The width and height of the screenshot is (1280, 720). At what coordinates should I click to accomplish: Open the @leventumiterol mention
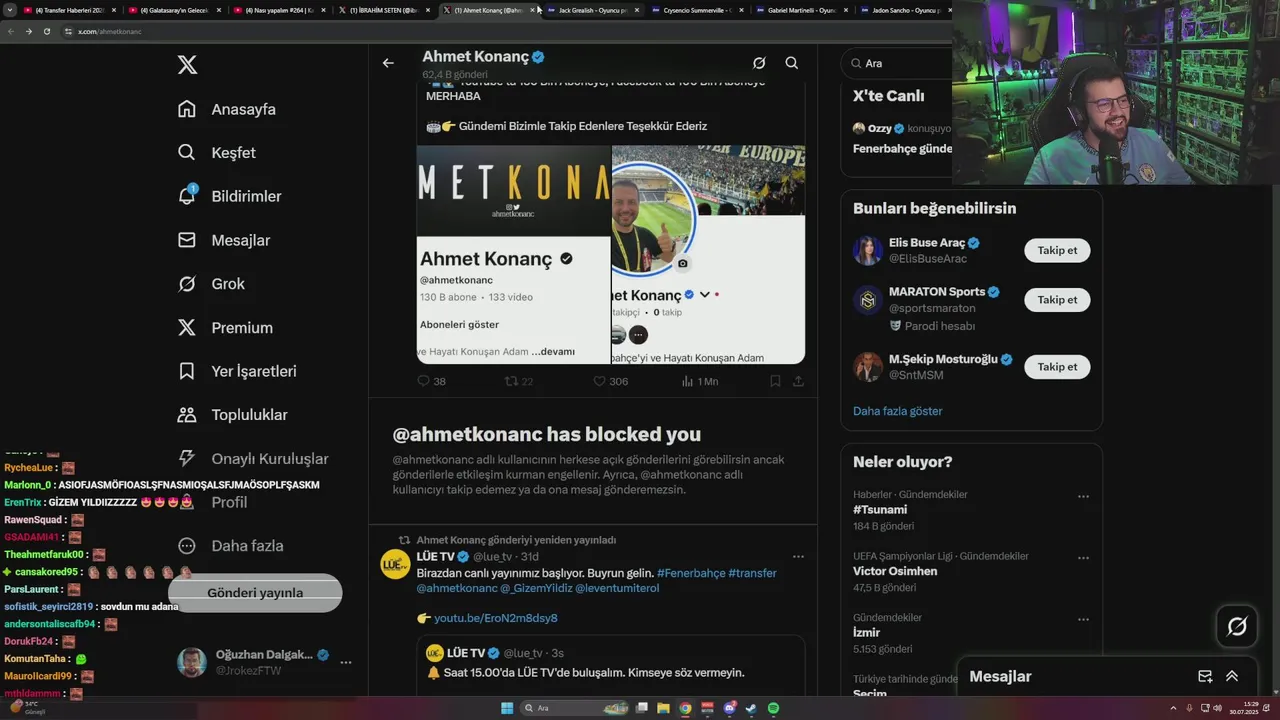[x=617, y=588]
